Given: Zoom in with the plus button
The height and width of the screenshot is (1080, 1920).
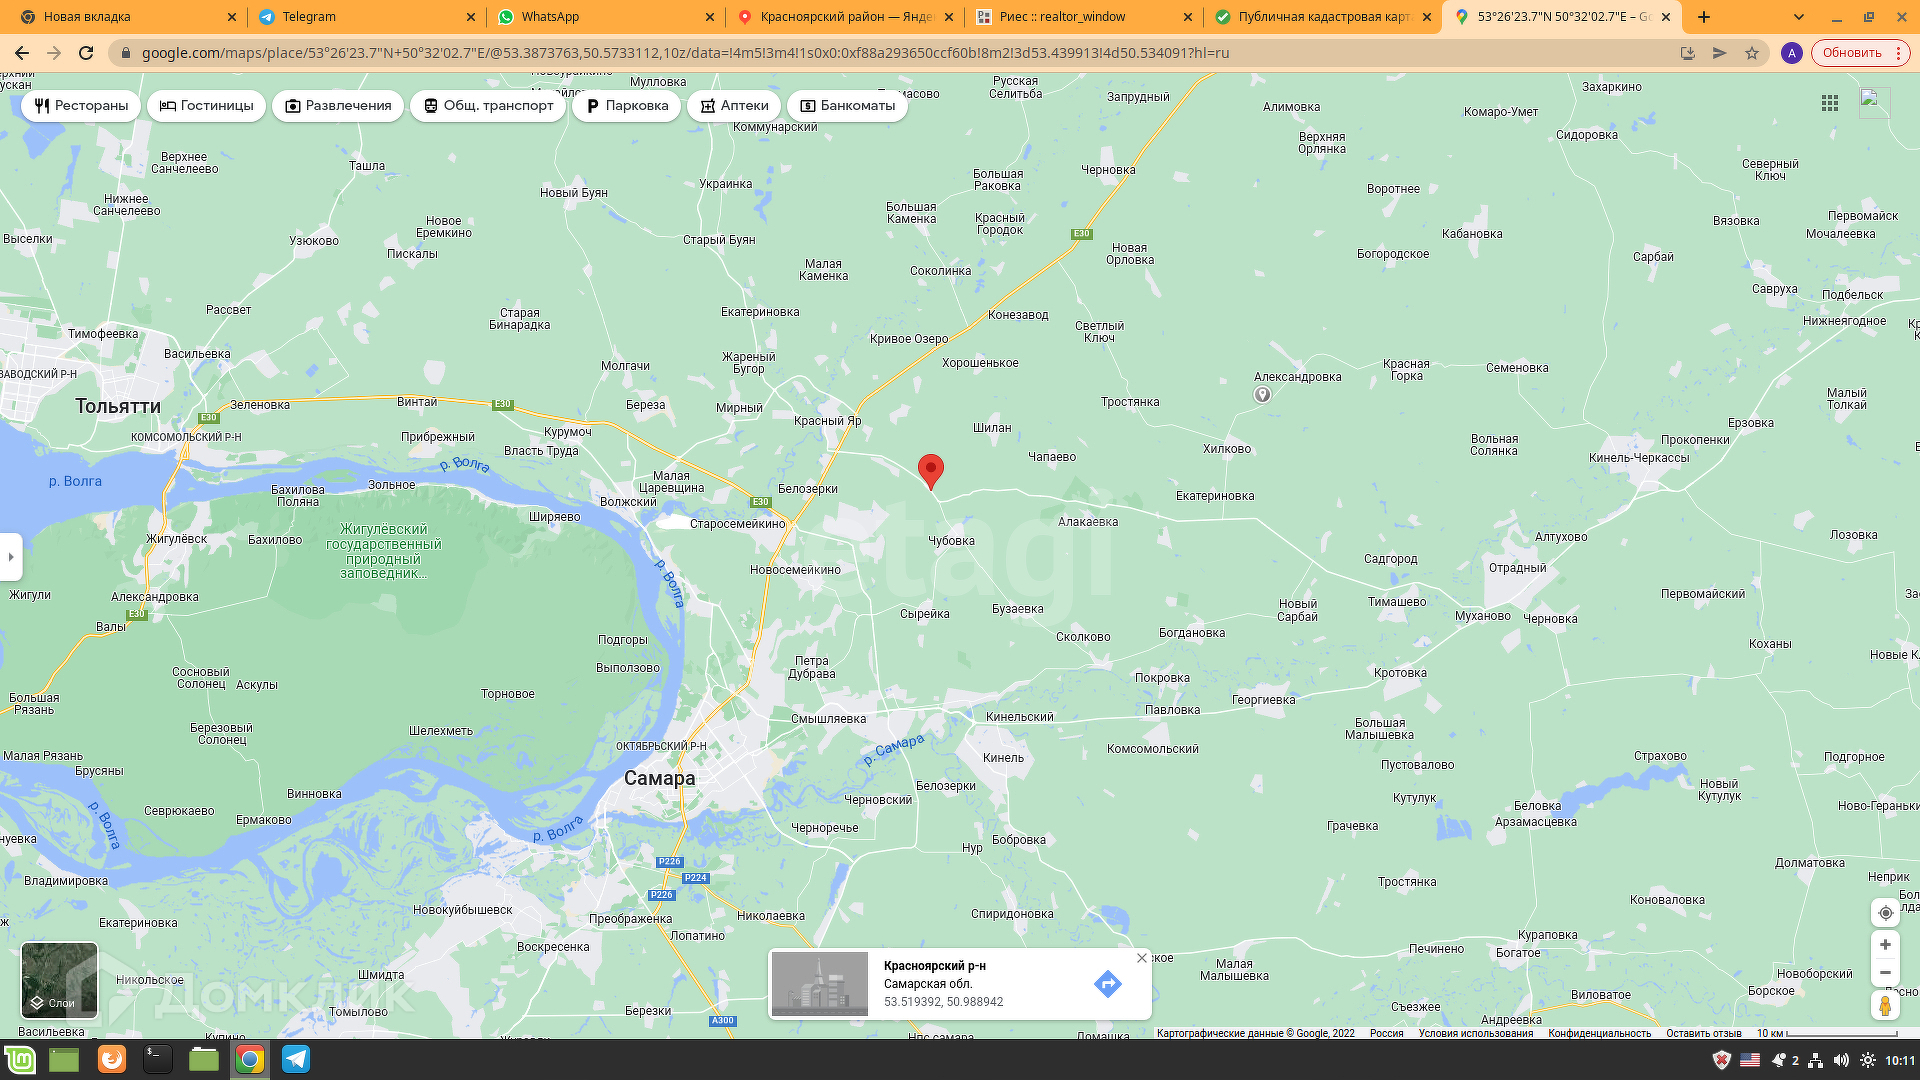Looking at the screenshot, I should point(1885,945).
